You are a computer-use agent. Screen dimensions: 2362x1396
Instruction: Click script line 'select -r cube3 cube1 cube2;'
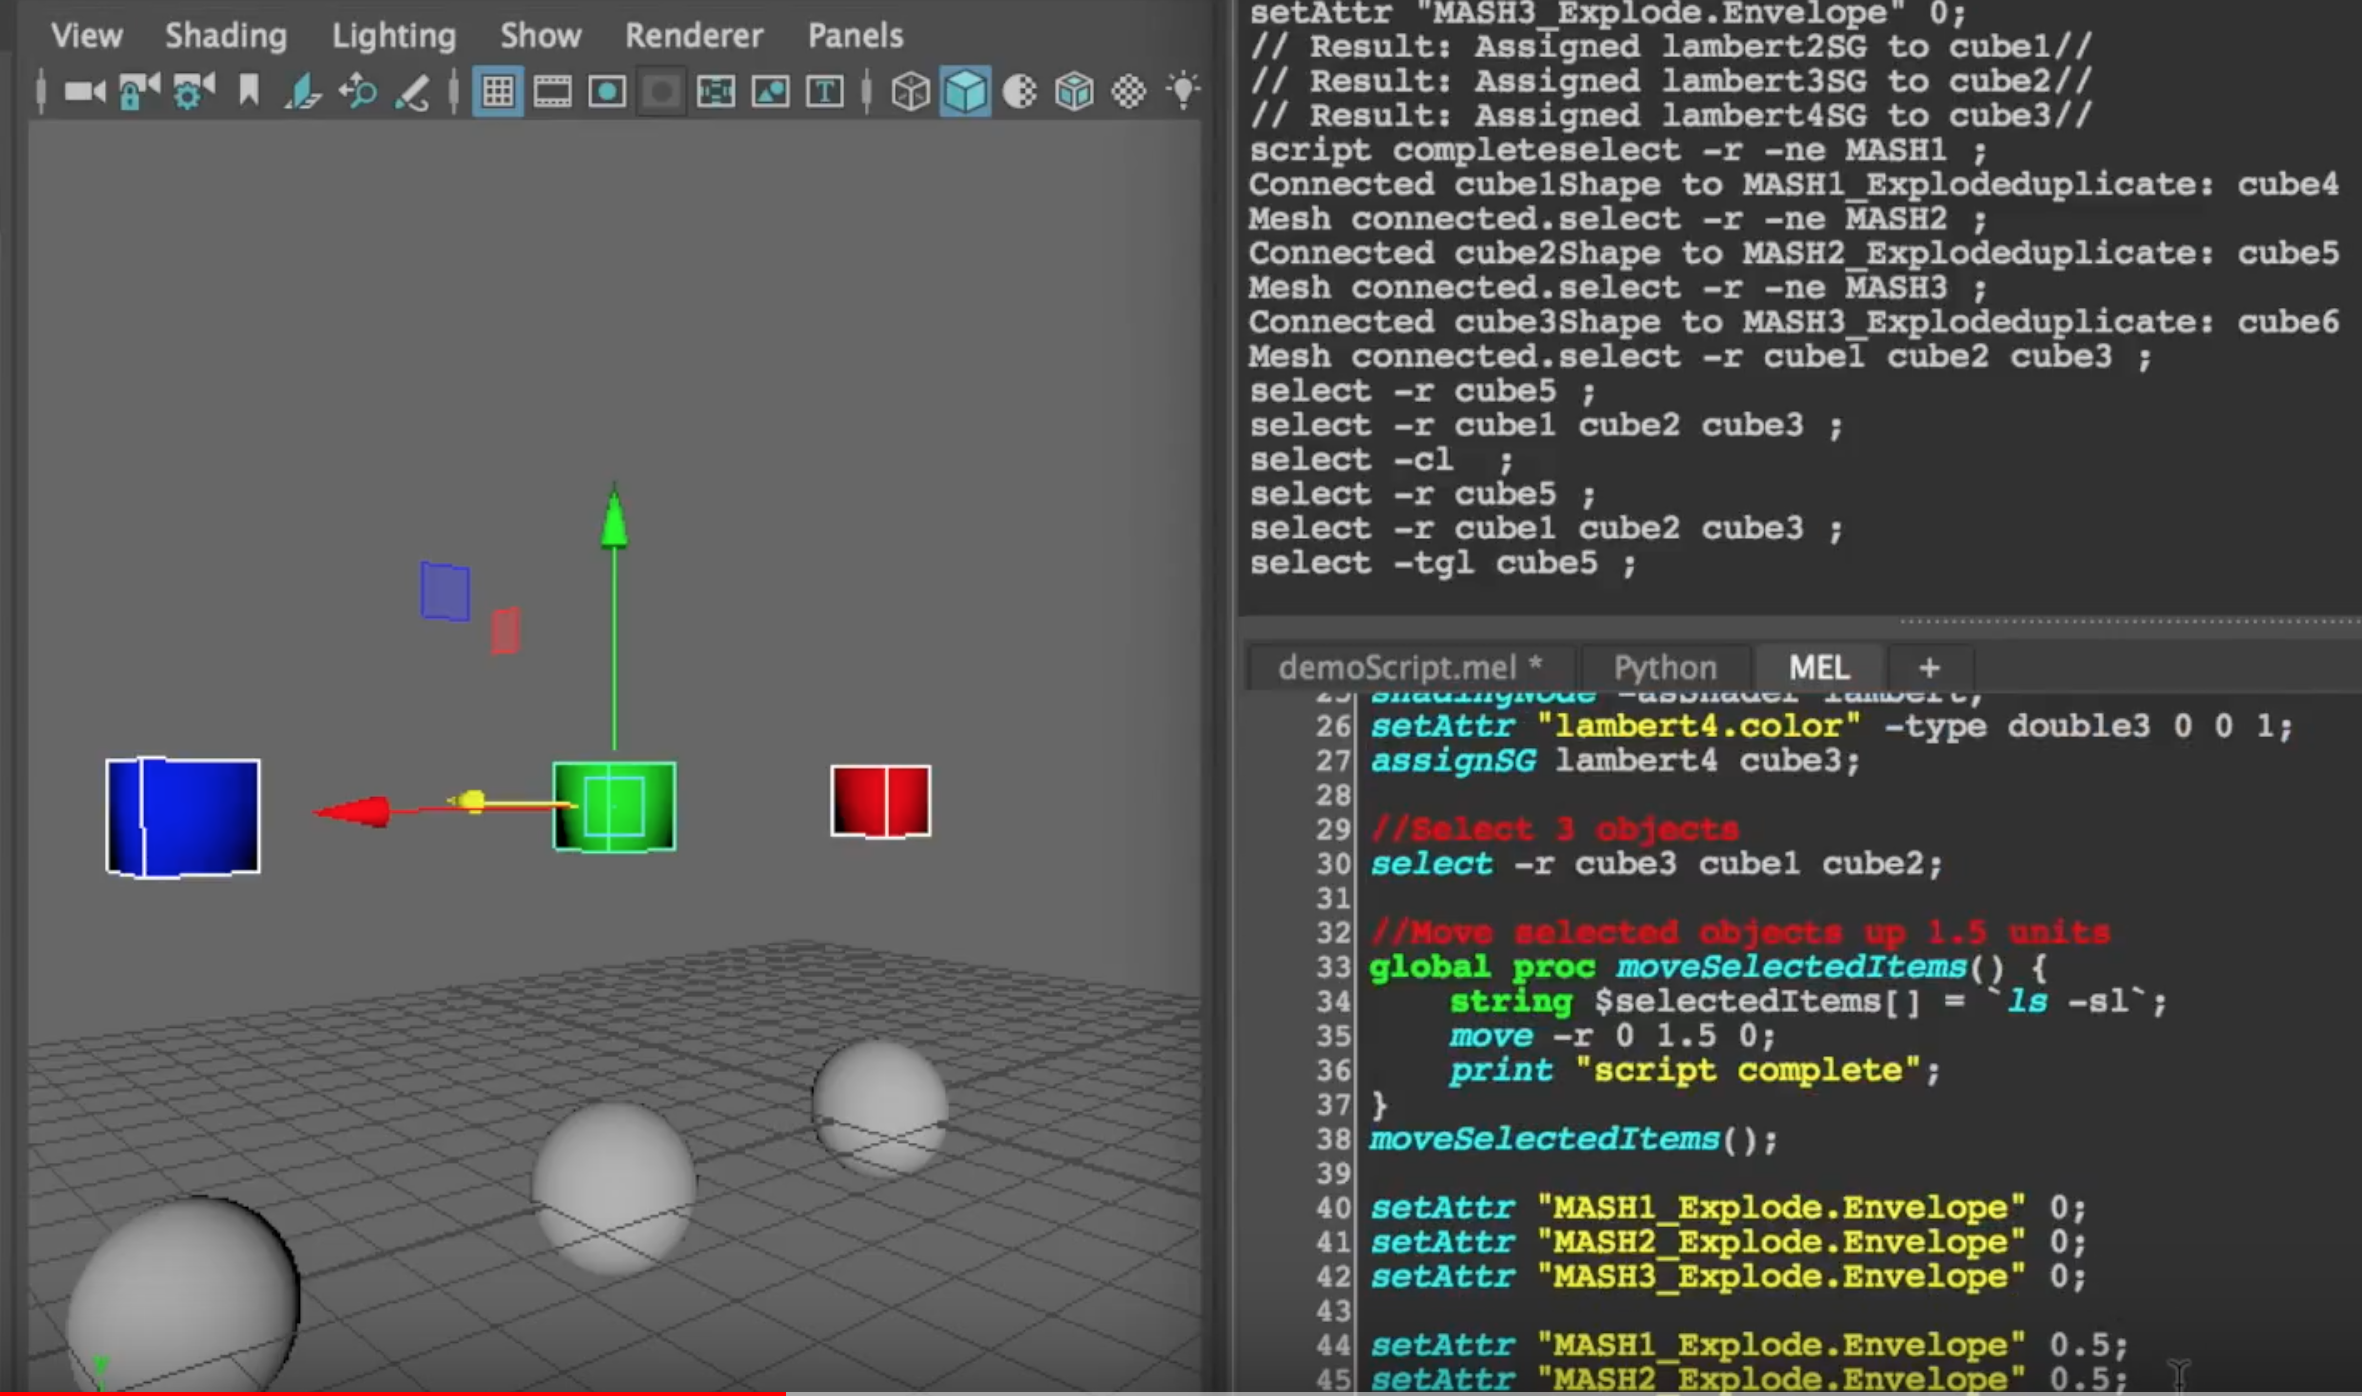tap(1656, 863)
